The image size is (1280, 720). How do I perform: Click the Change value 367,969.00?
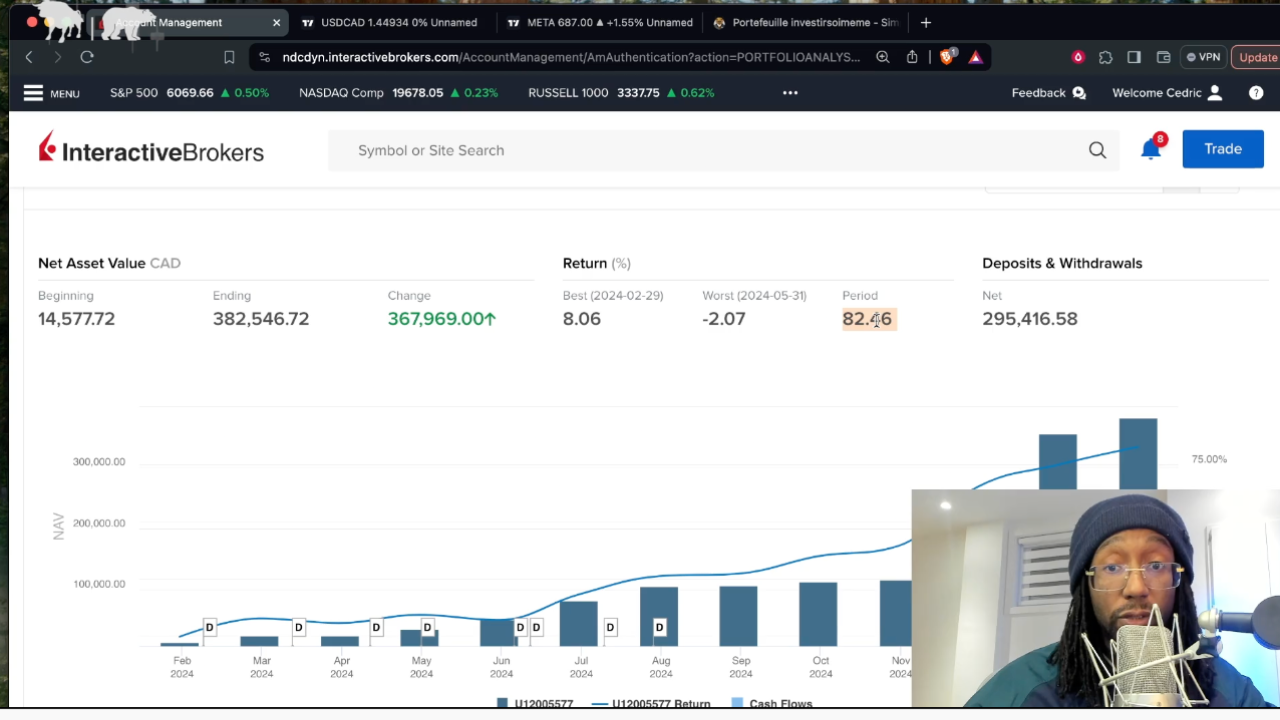[442, 319]
